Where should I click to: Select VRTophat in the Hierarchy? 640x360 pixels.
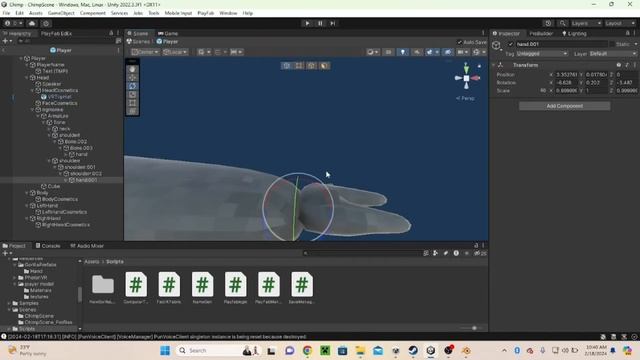[x=60, y=97]
